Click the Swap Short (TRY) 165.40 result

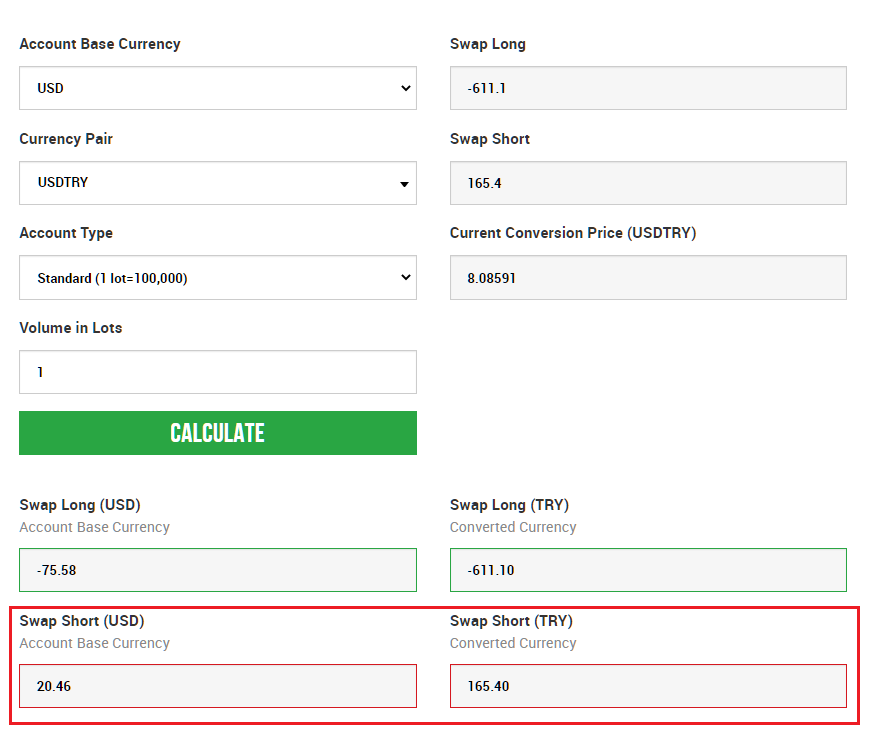pyautogui.click(x=648, y=686)
